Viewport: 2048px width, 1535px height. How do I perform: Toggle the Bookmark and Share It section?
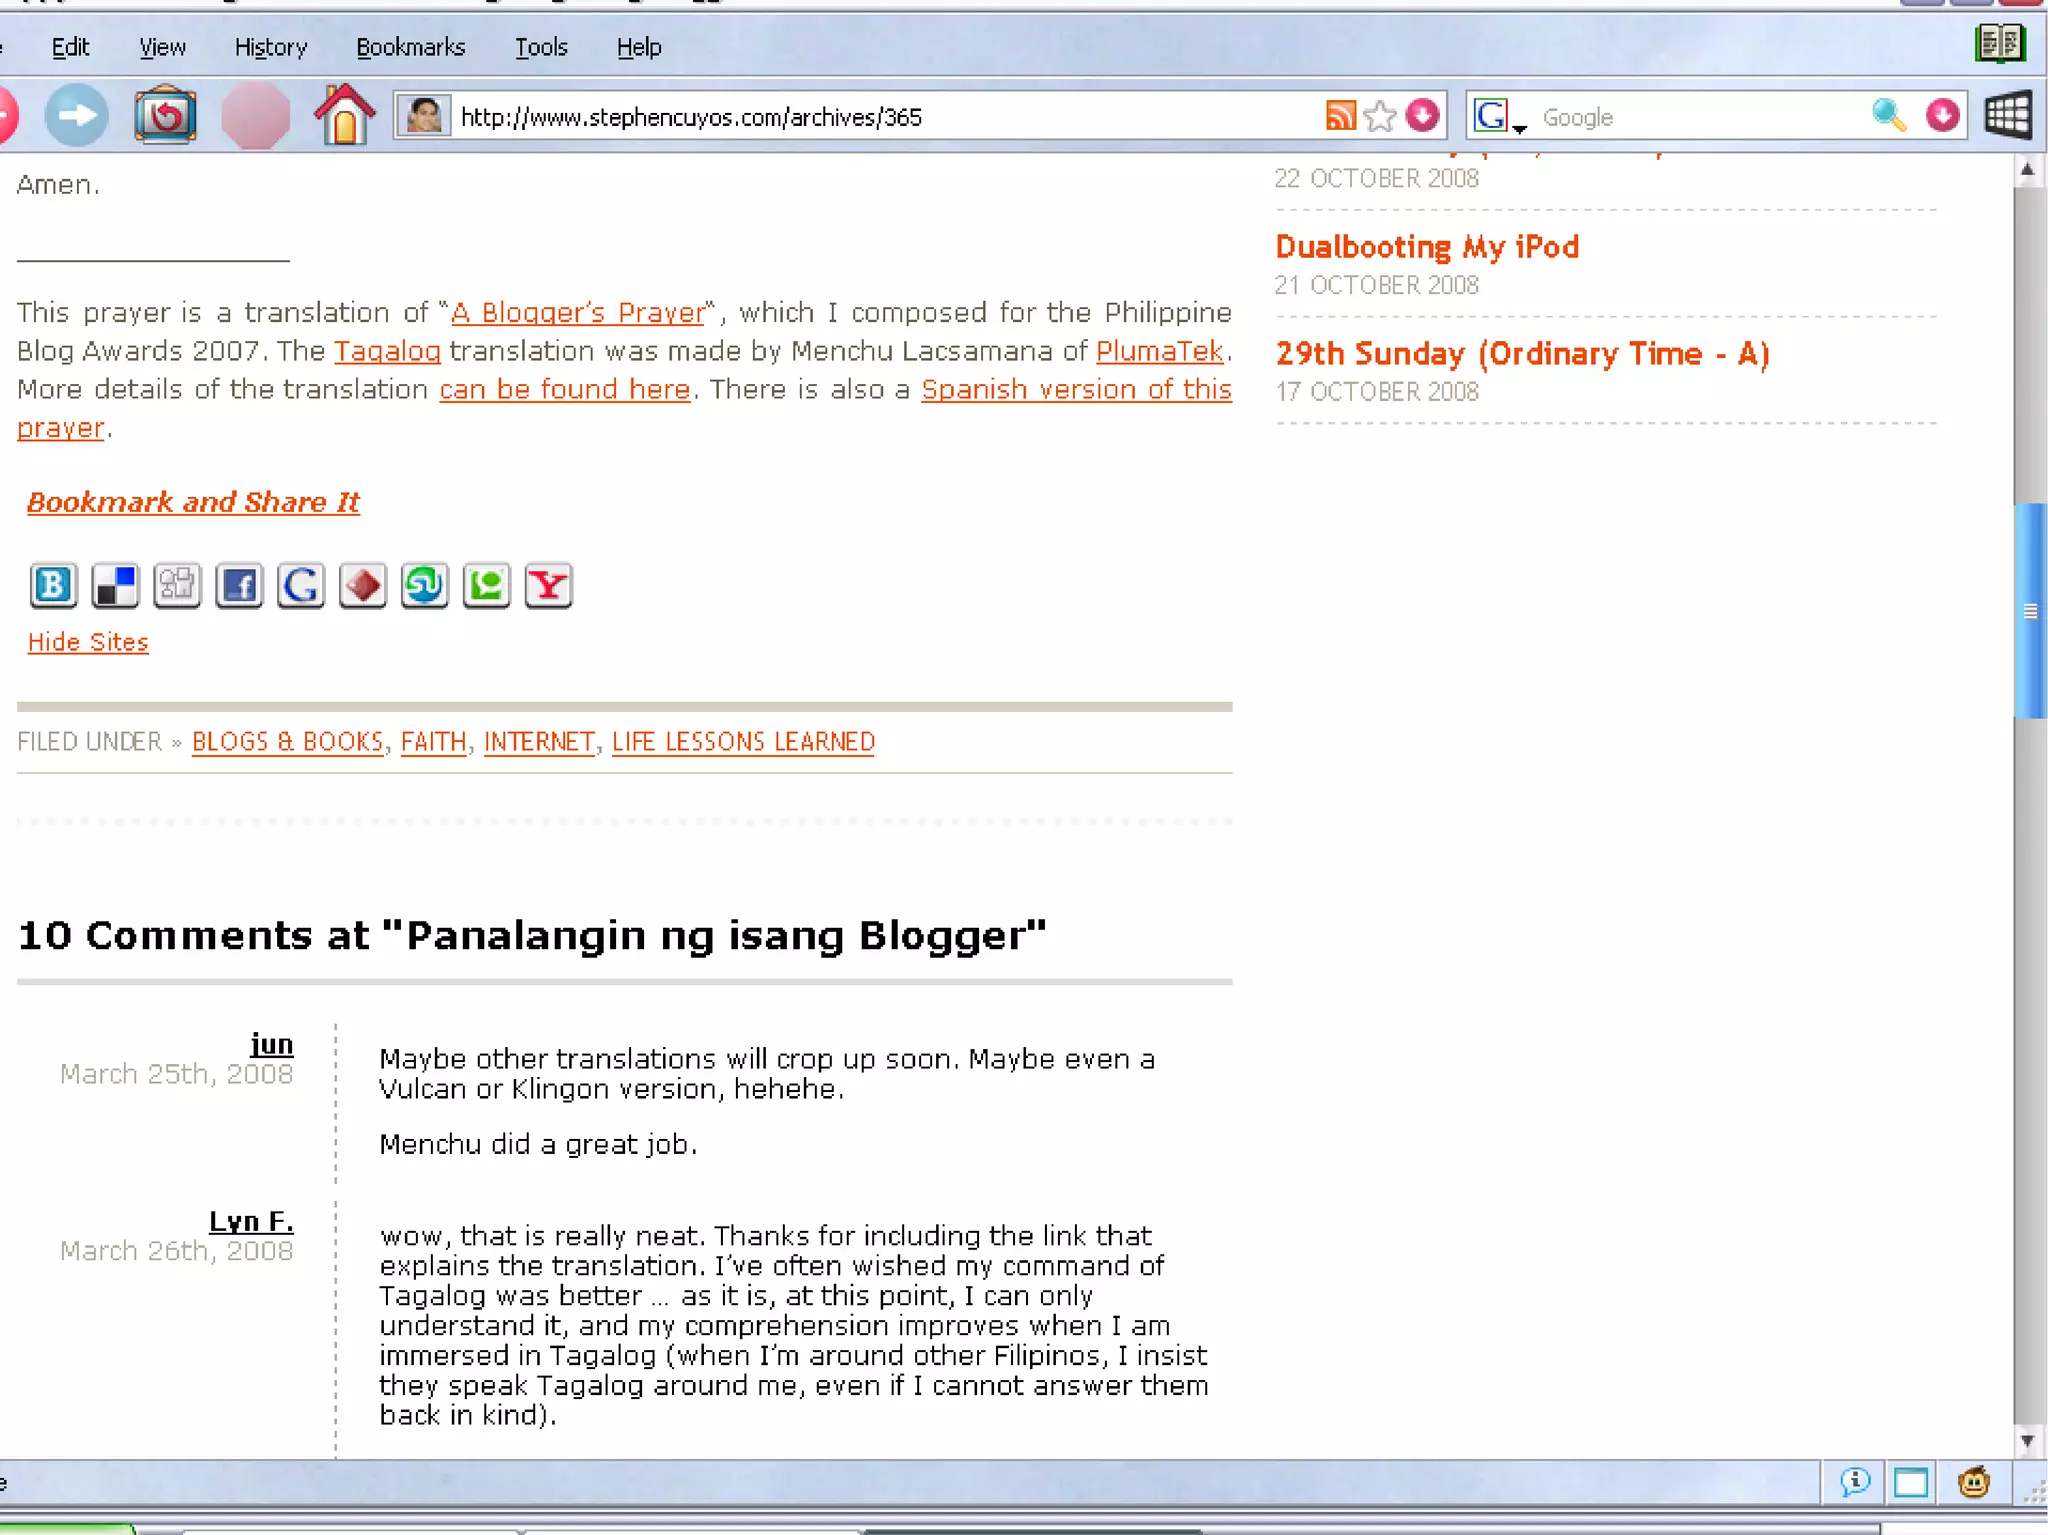[193, 502]
